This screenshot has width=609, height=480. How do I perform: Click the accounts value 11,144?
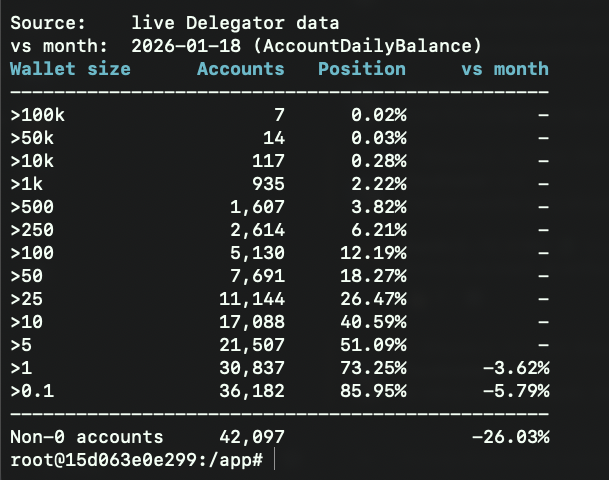(252, 299)
